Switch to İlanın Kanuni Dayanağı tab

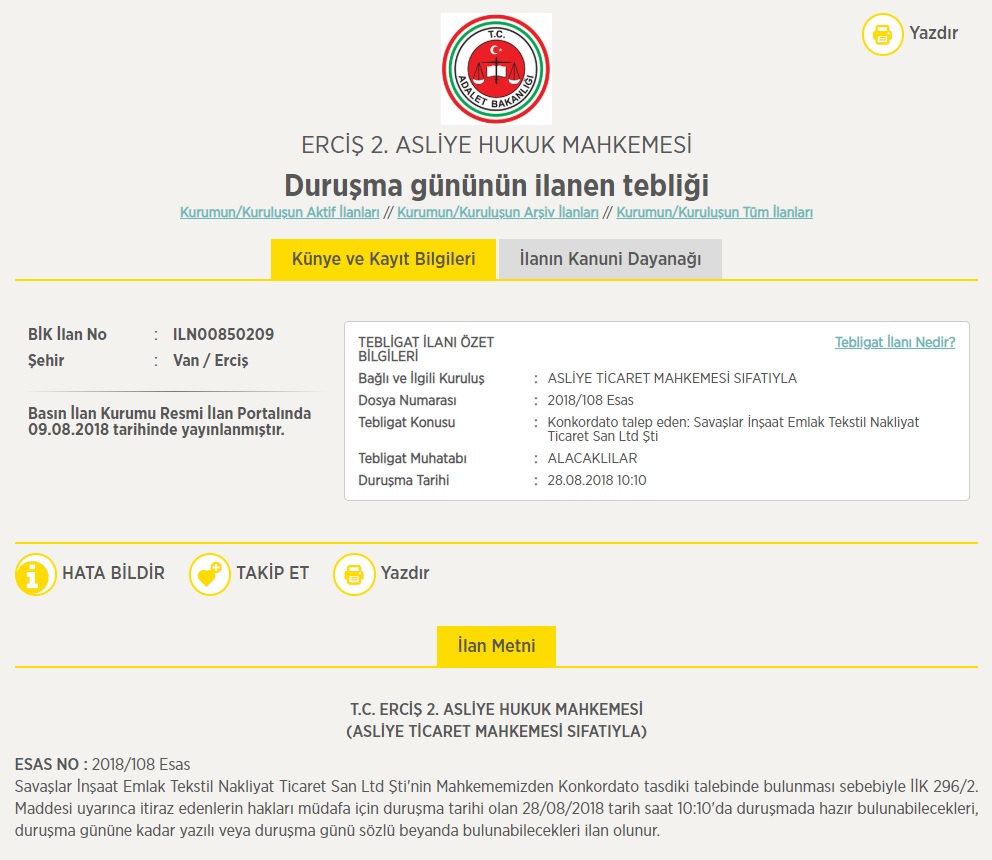(610, 259)
